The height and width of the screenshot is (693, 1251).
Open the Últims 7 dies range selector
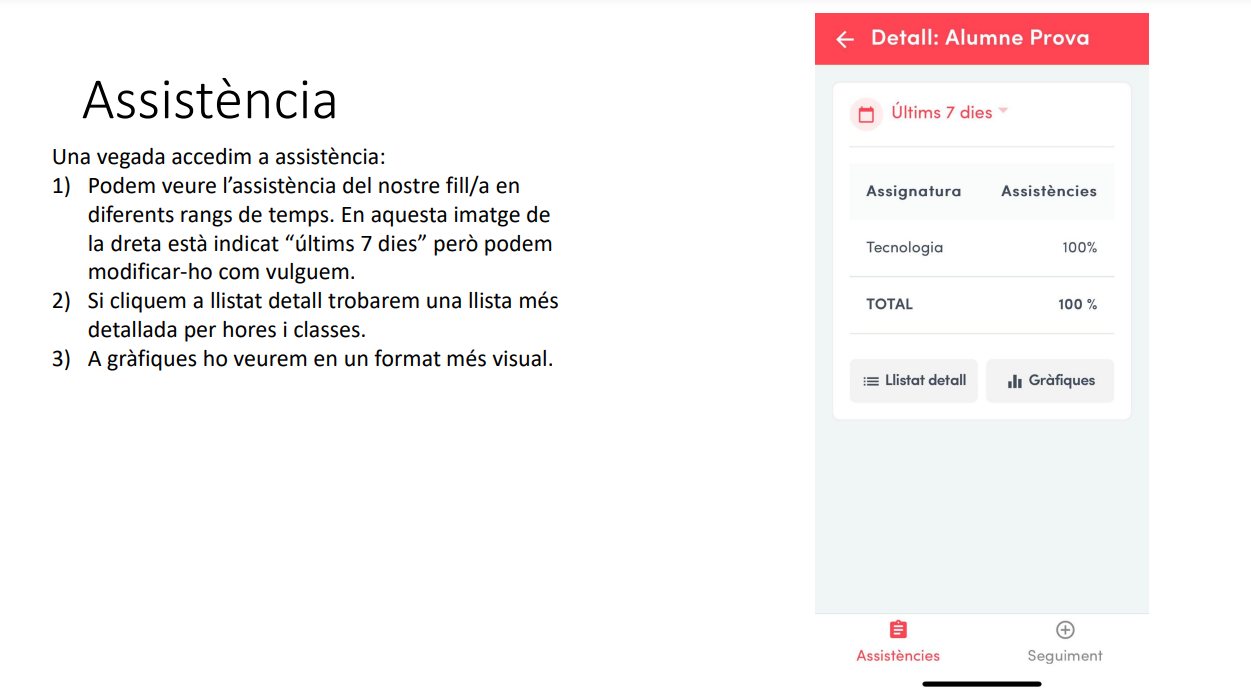coord(941,113)
